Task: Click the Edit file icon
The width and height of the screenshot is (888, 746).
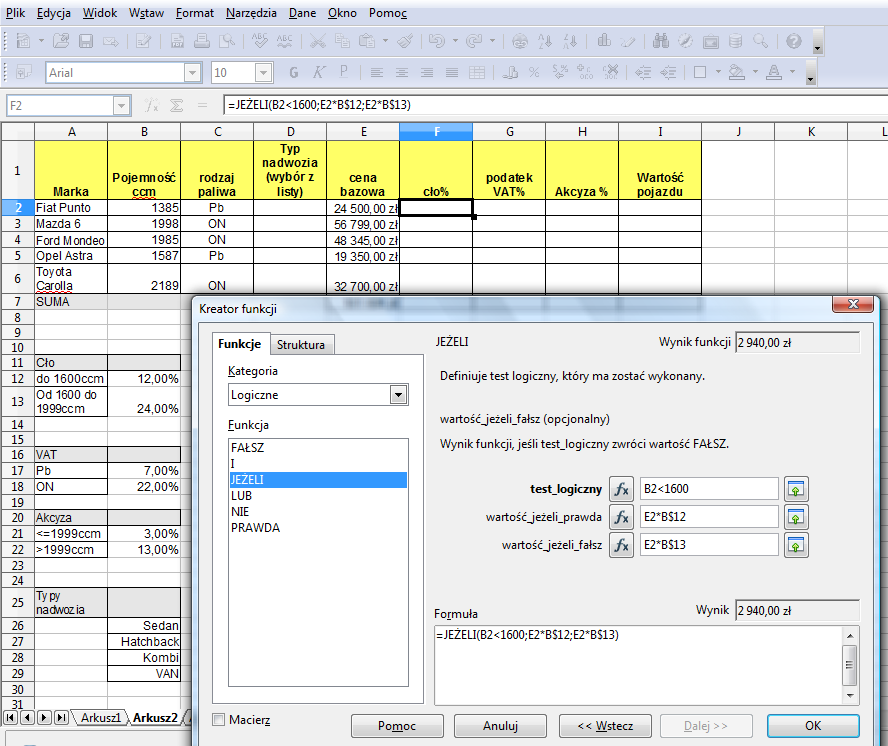Action: [x=143, y=41]
